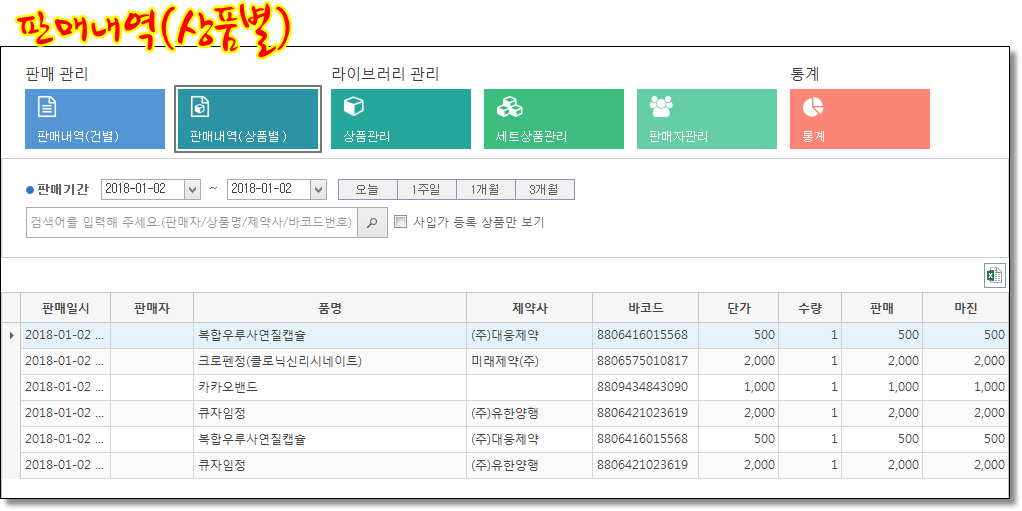Open the 세트상품관리 tile

(554, 119)
